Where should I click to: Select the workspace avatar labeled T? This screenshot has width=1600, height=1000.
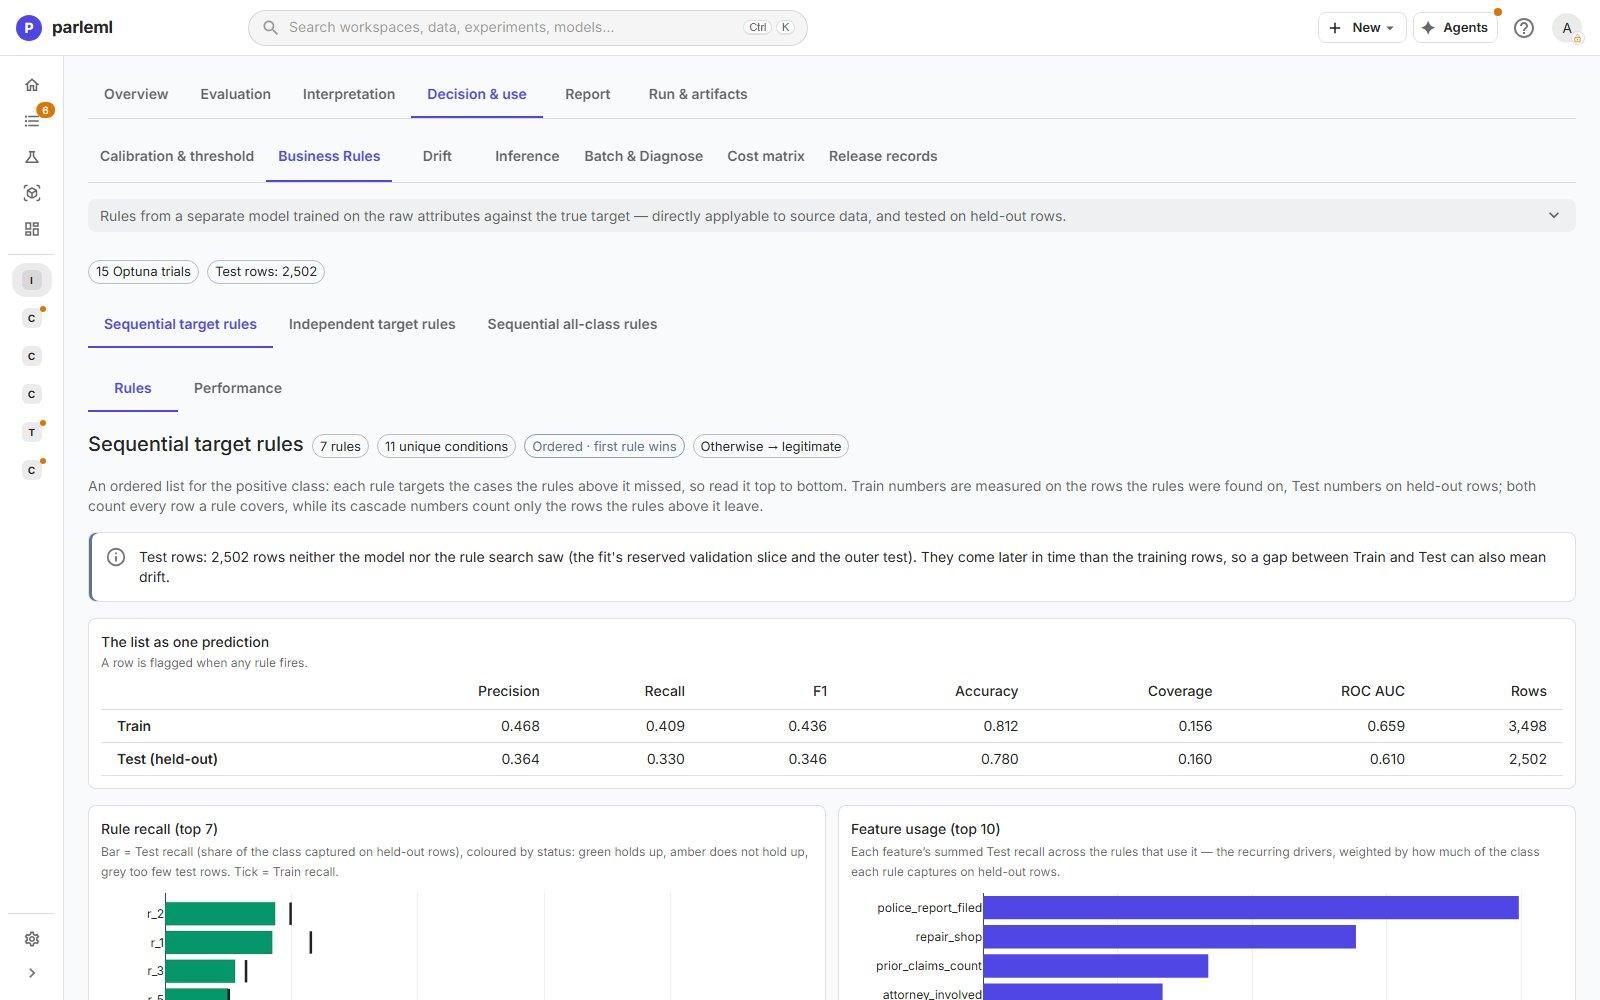(x=32, y=432)
